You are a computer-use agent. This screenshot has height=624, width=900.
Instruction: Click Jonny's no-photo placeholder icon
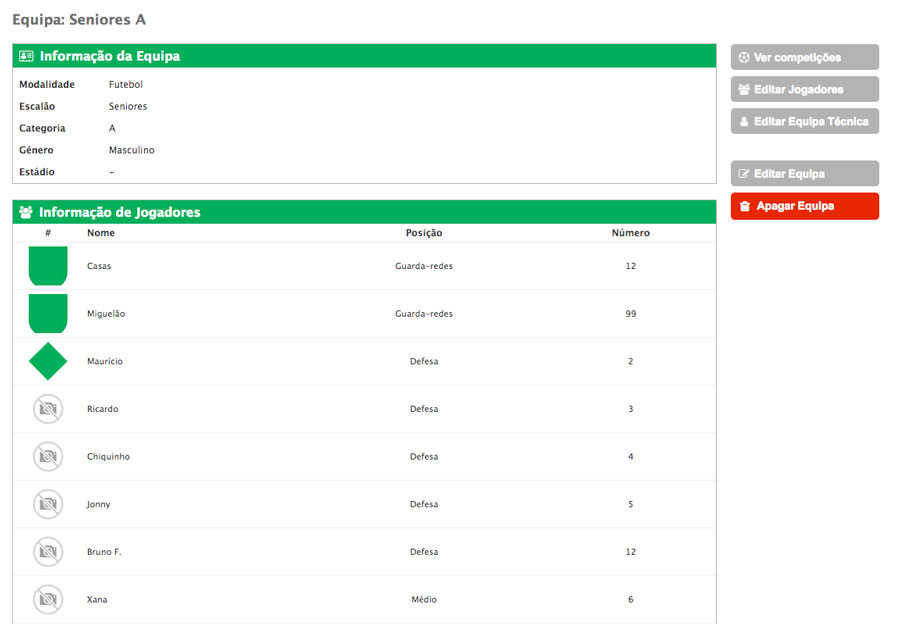(x=48, y=504)
